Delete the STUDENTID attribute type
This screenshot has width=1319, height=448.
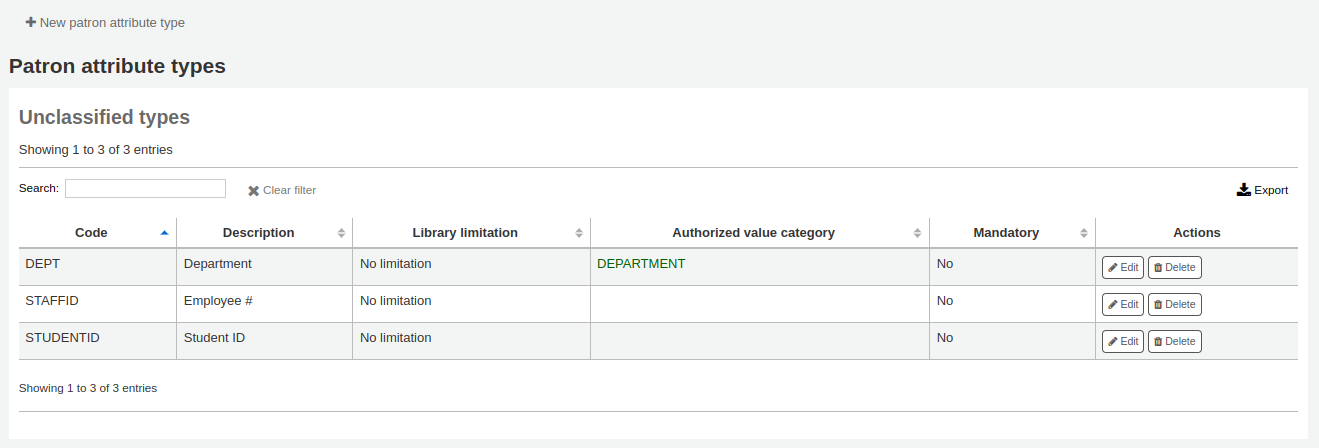[x=1174, y=341]
